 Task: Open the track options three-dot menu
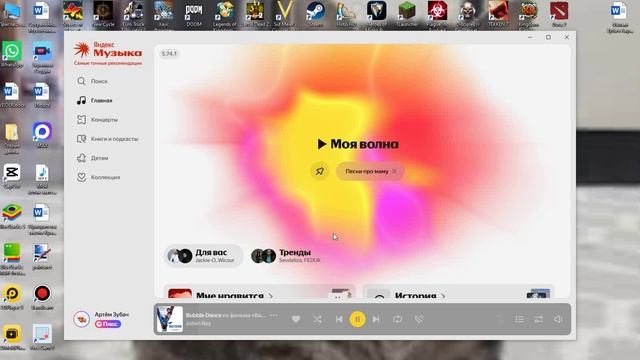(x=273, y=316)
